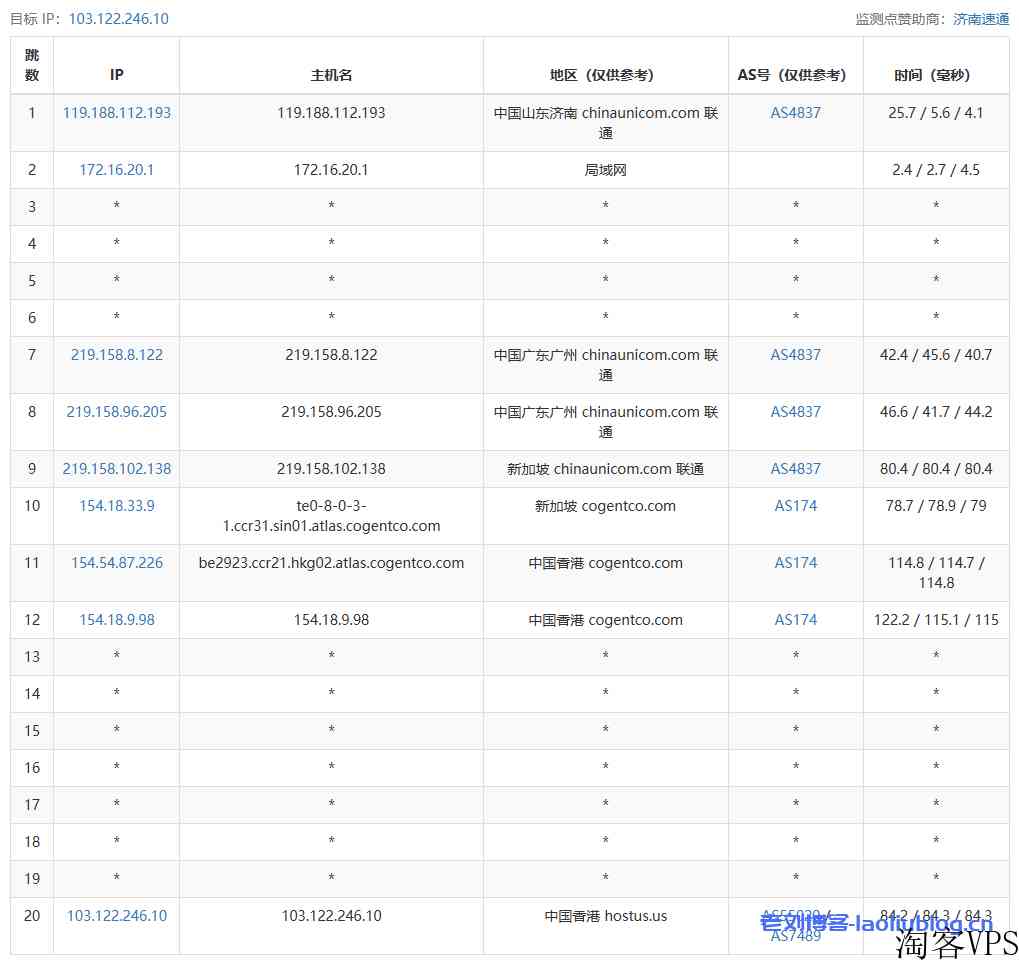Screen dimensions: 1019x961
Task: Select IP link 219.158.102.138 in hop 9
Action: point(117,469)
